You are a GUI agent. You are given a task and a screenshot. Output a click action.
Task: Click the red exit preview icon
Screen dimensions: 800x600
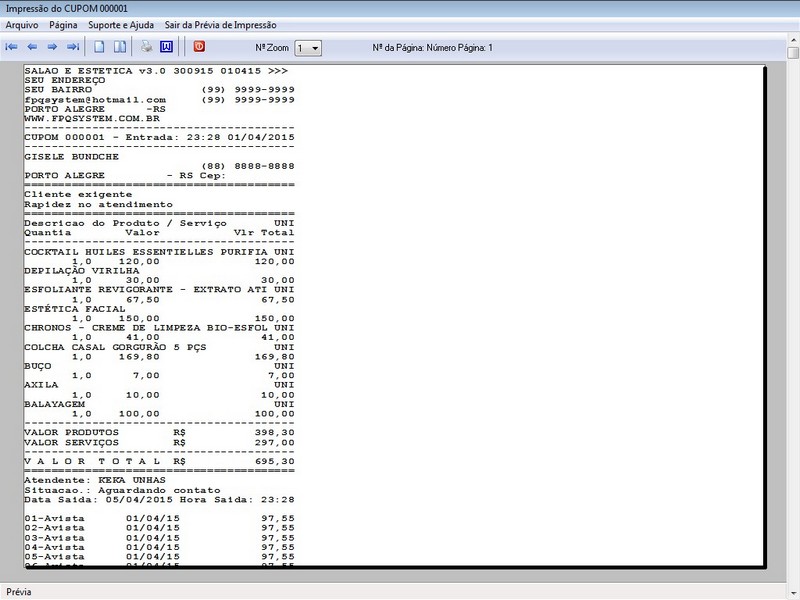point(199,46)
